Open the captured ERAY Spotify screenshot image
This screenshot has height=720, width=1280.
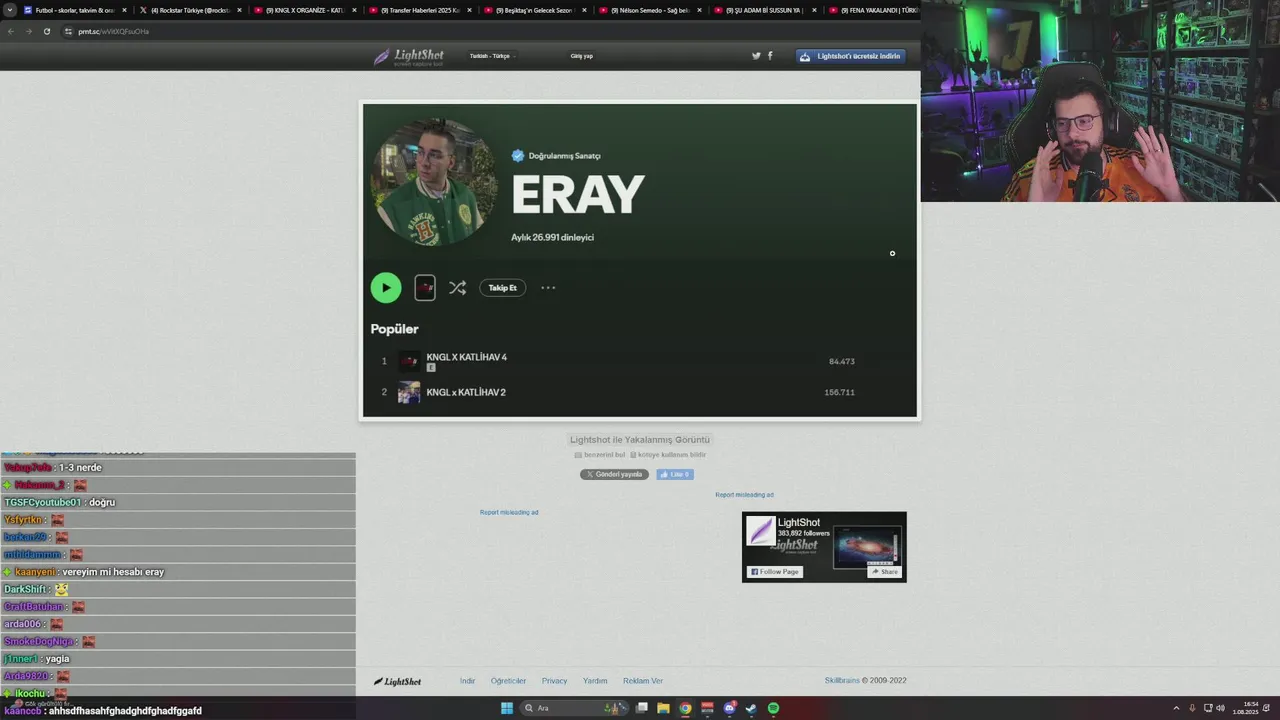640,260
